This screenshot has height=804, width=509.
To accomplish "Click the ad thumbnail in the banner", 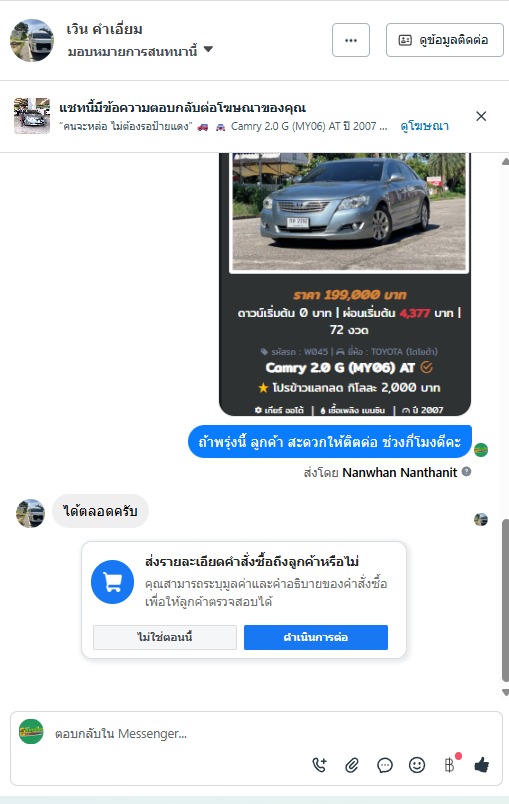I will point(32,116).
